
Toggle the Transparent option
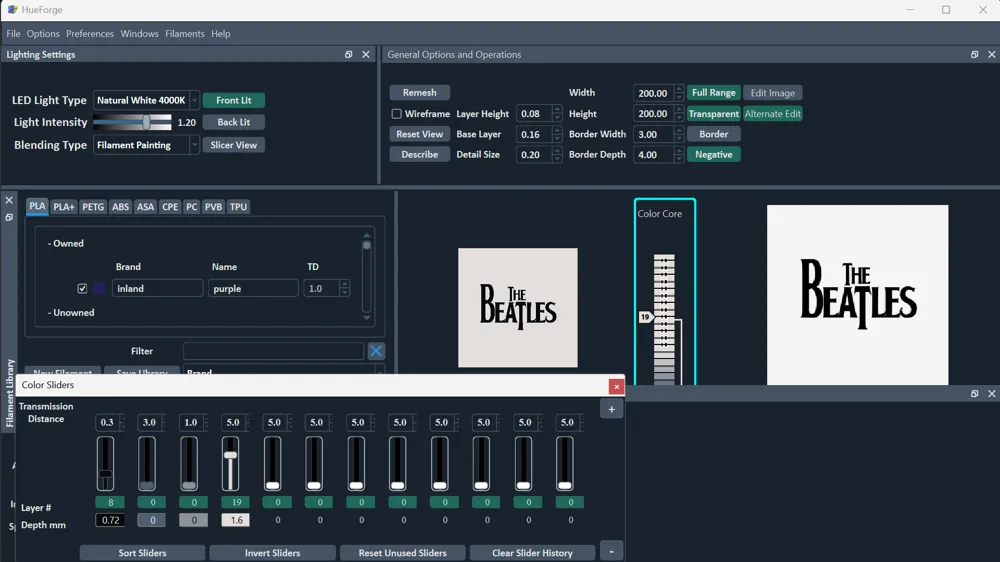click(x=714, y=114)
